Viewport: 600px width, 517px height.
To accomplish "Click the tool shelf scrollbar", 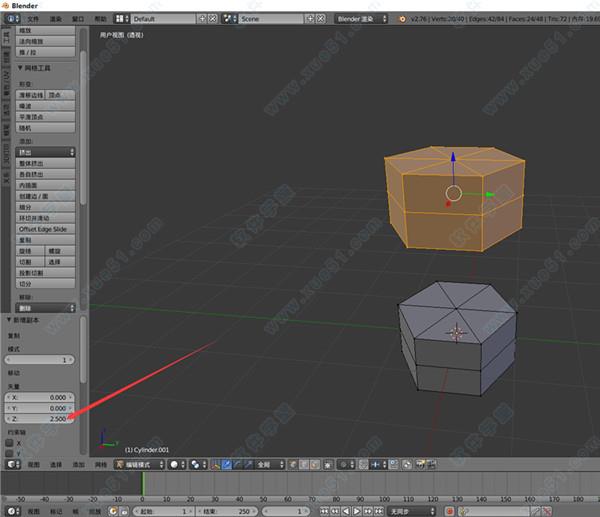I will [83, 126].
